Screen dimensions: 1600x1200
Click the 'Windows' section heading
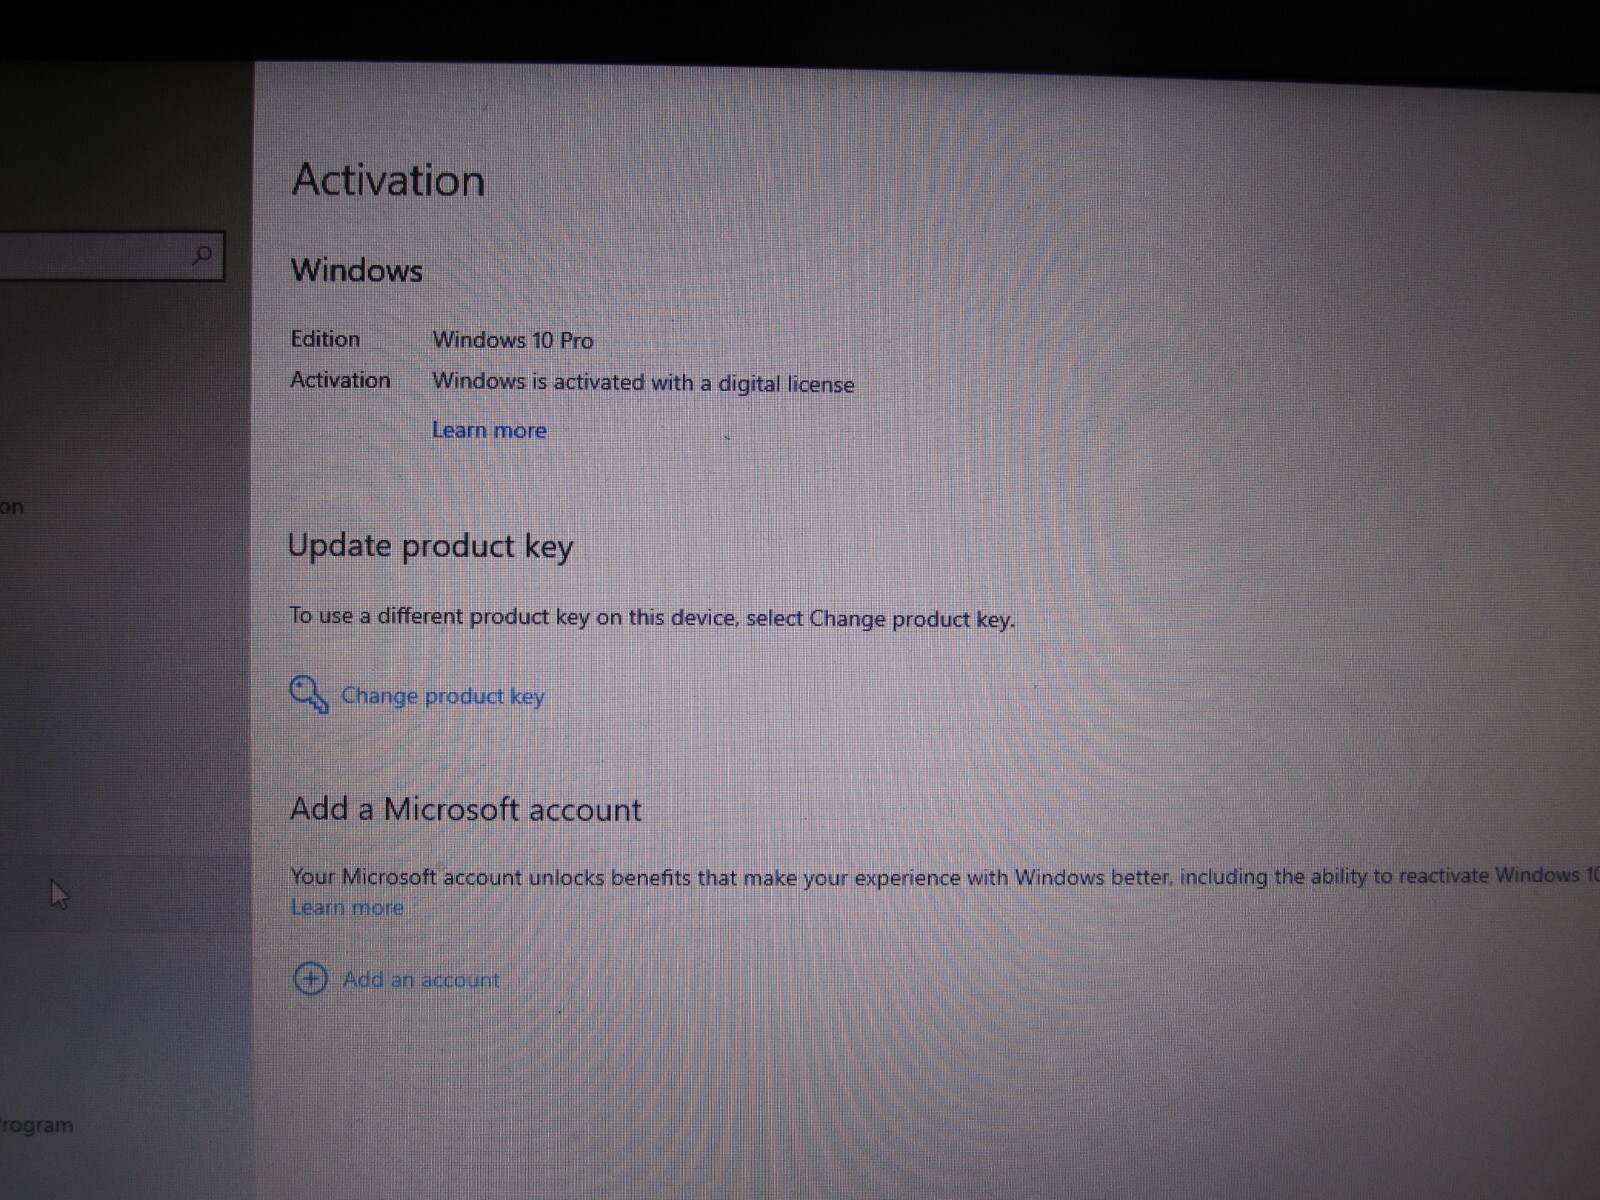tap(357, 270)
